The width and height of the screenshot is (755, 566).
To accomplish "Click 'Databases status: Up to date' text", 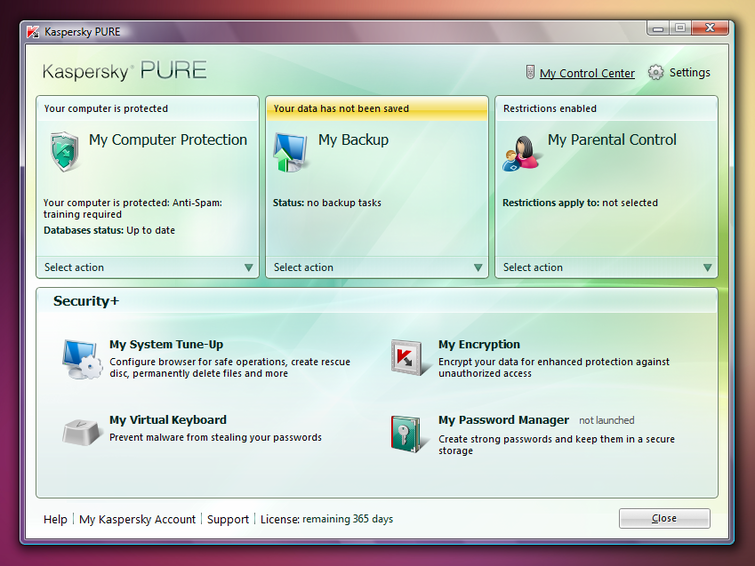I will pos(109,230).
